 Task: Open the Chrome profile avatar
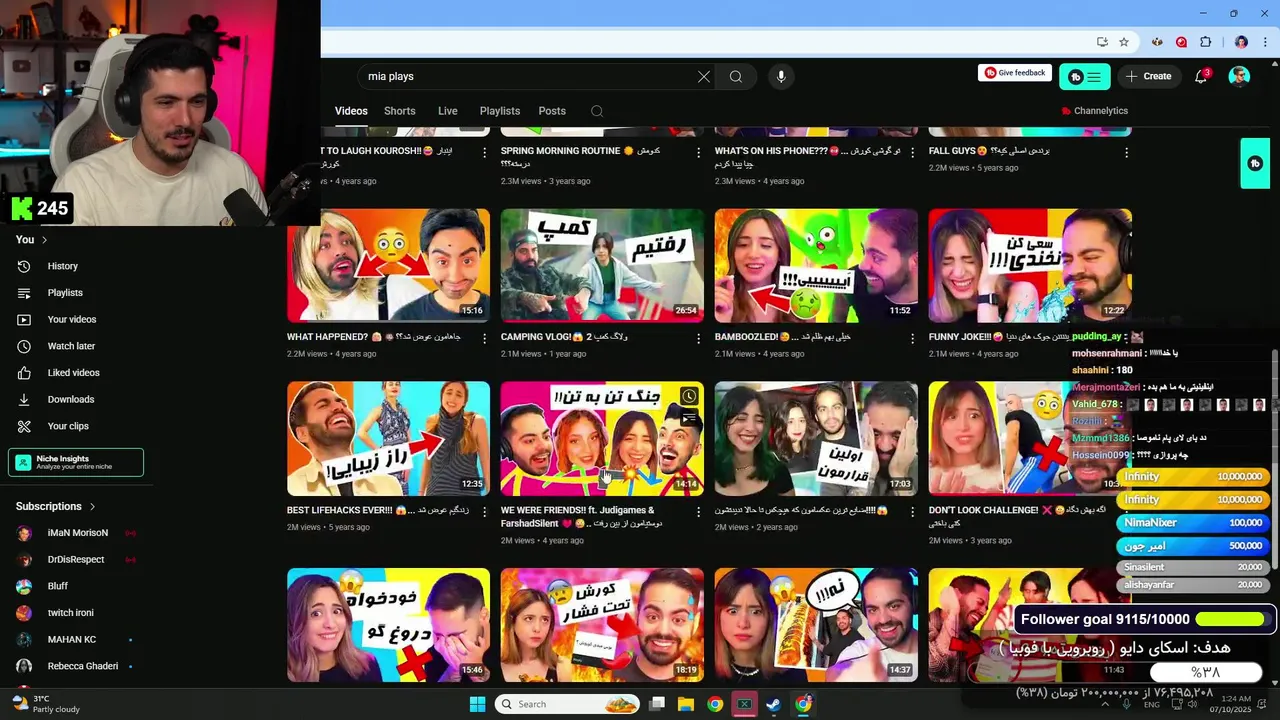[1241, 42]
